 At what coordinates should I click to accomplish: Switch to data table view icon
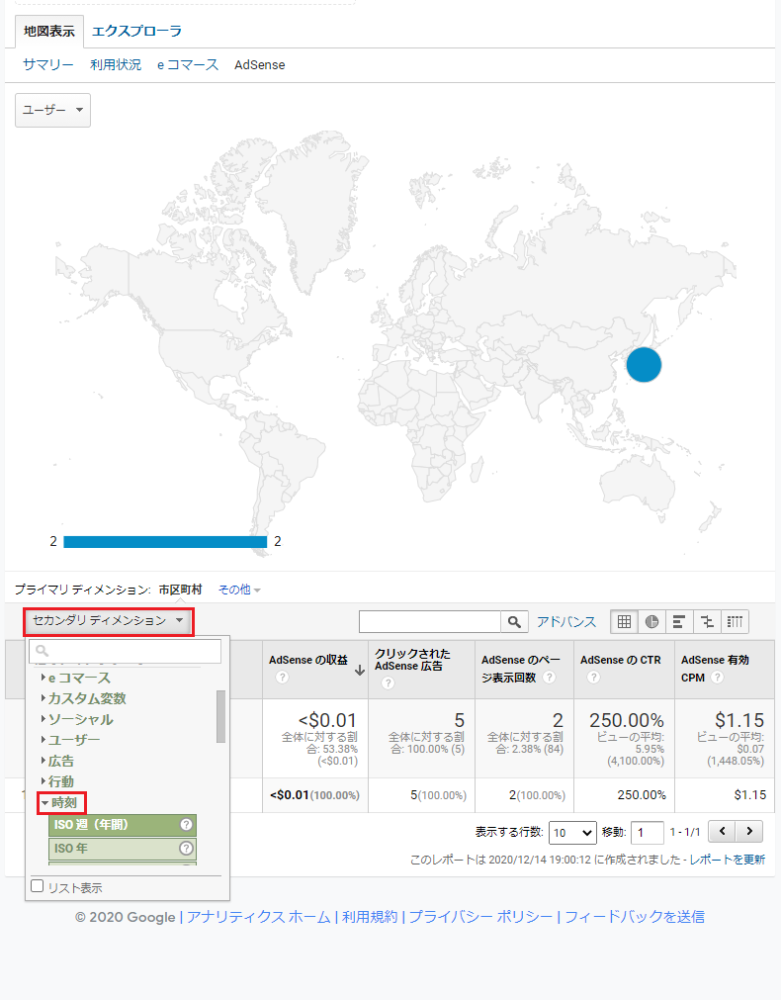(624, 622)
